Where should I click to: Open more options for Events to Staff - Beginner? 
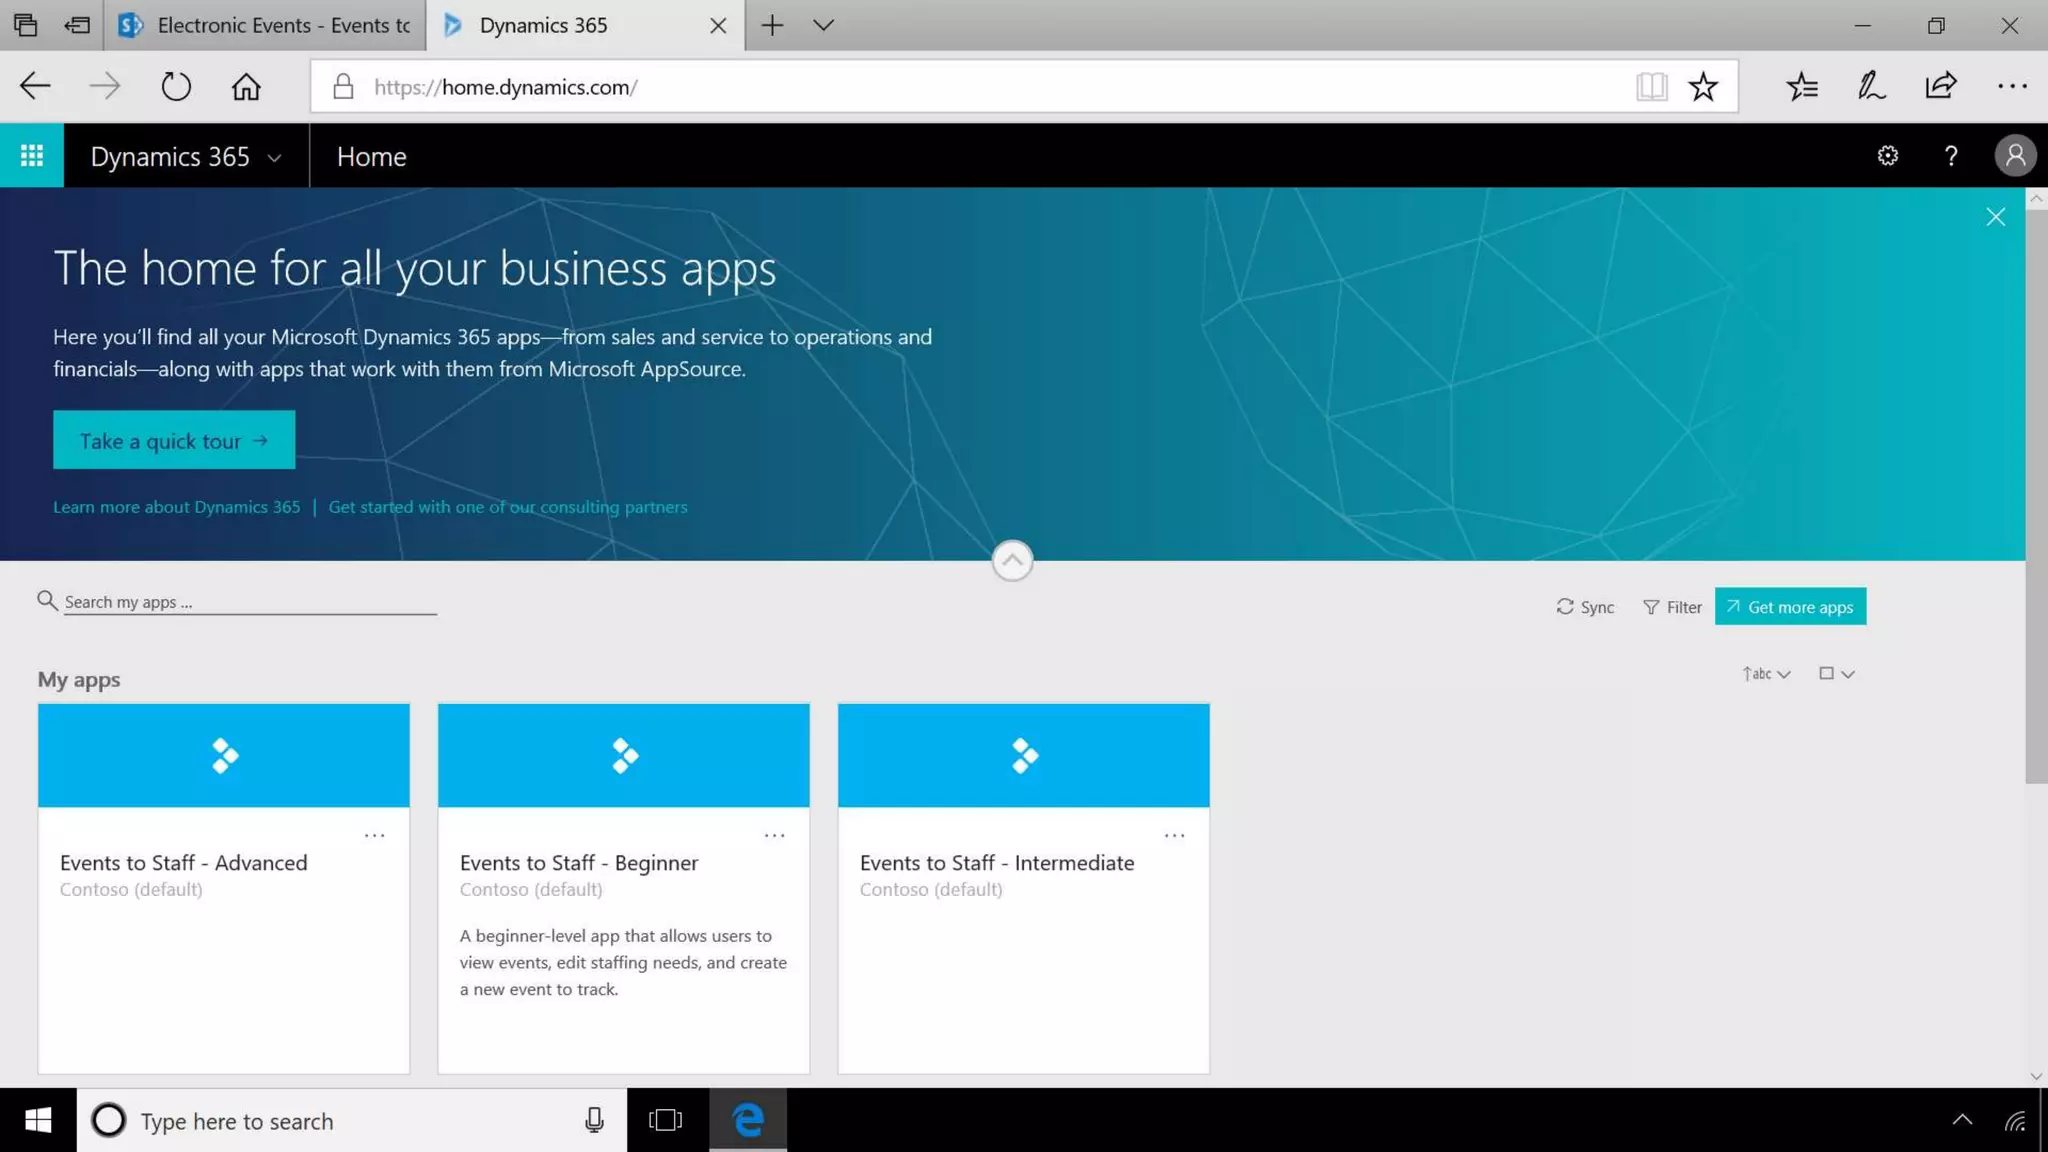point(774,835)
